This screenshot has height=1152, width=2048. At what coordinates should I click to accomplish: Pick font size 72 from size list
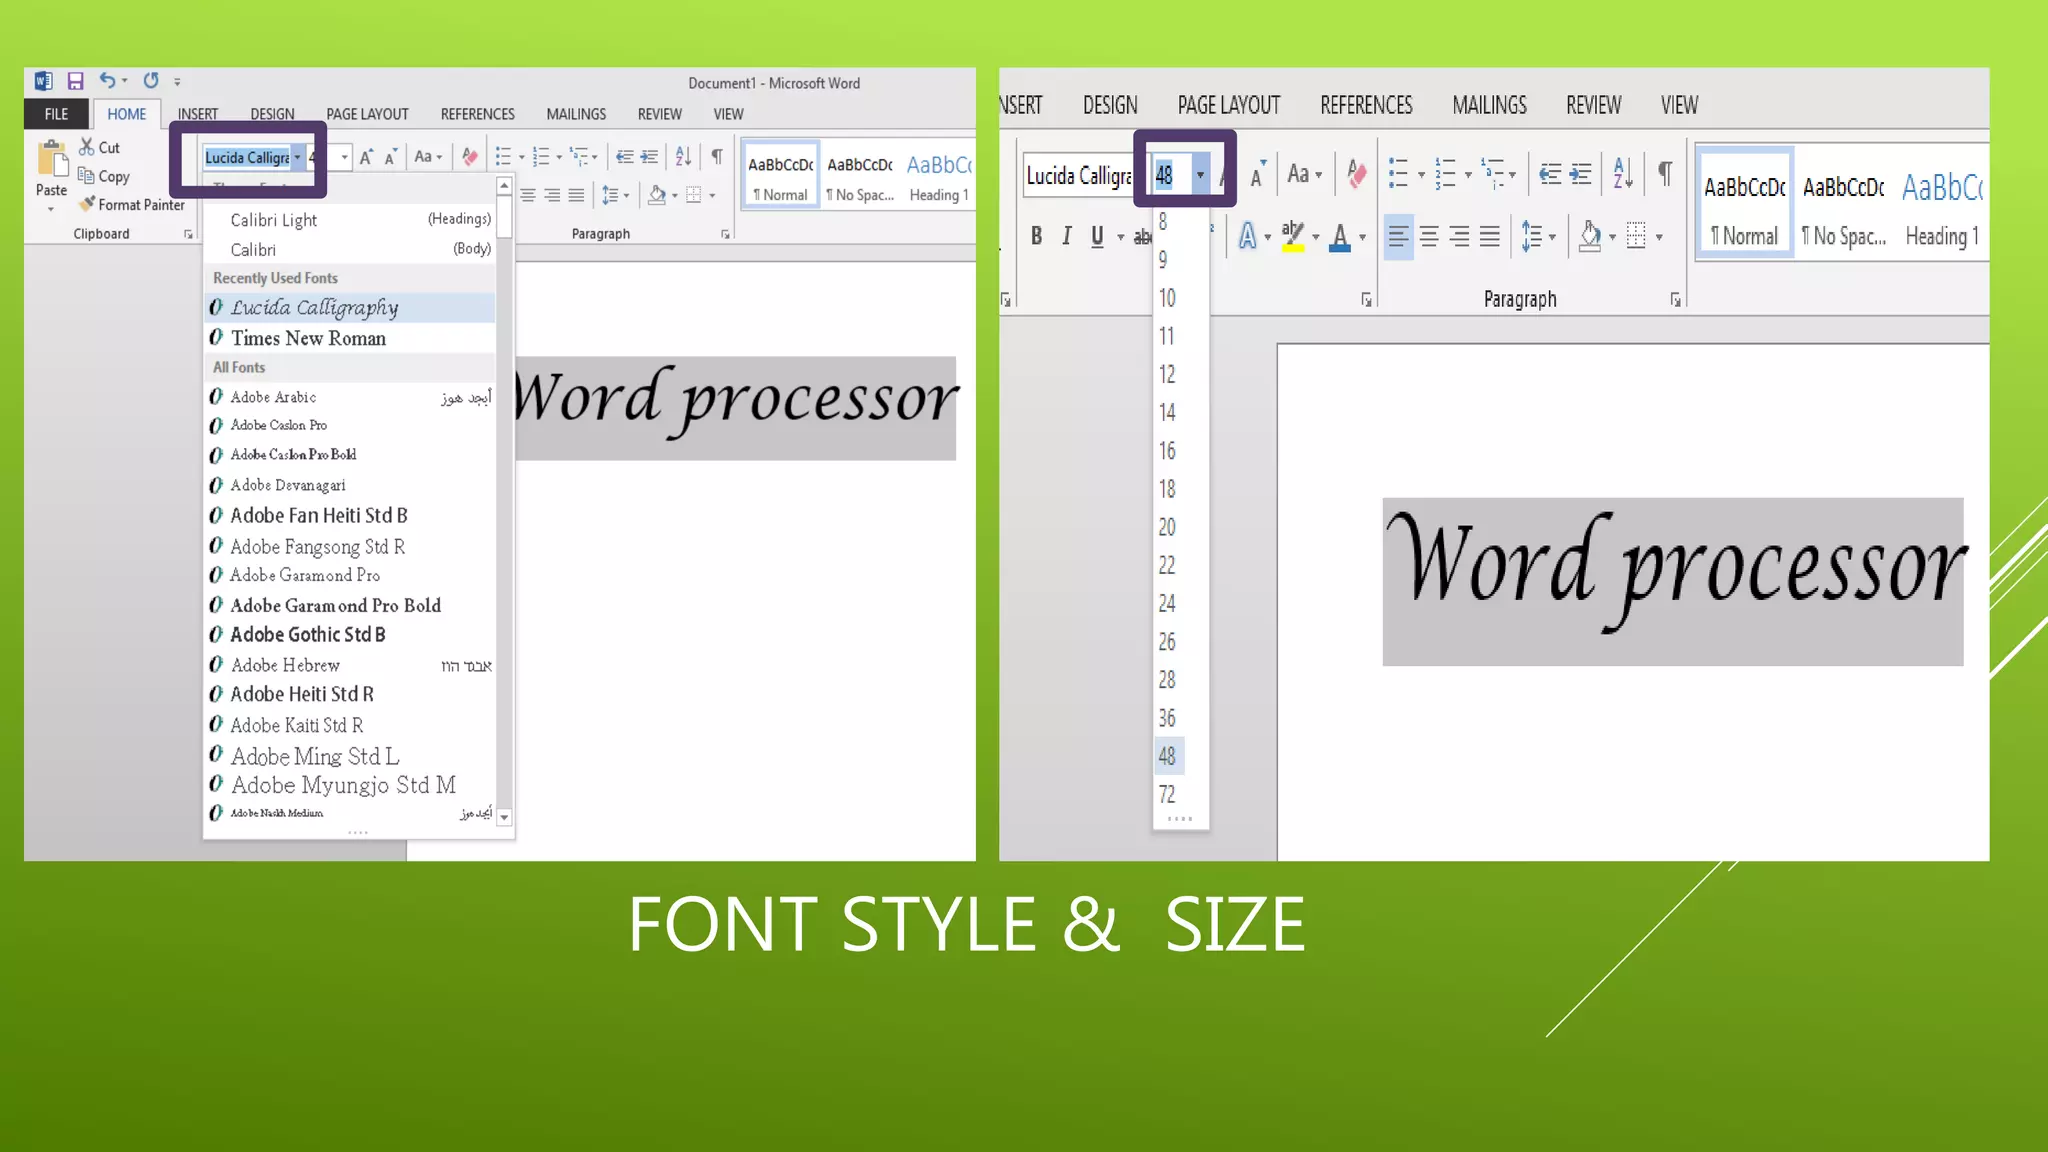[1167, 795]
